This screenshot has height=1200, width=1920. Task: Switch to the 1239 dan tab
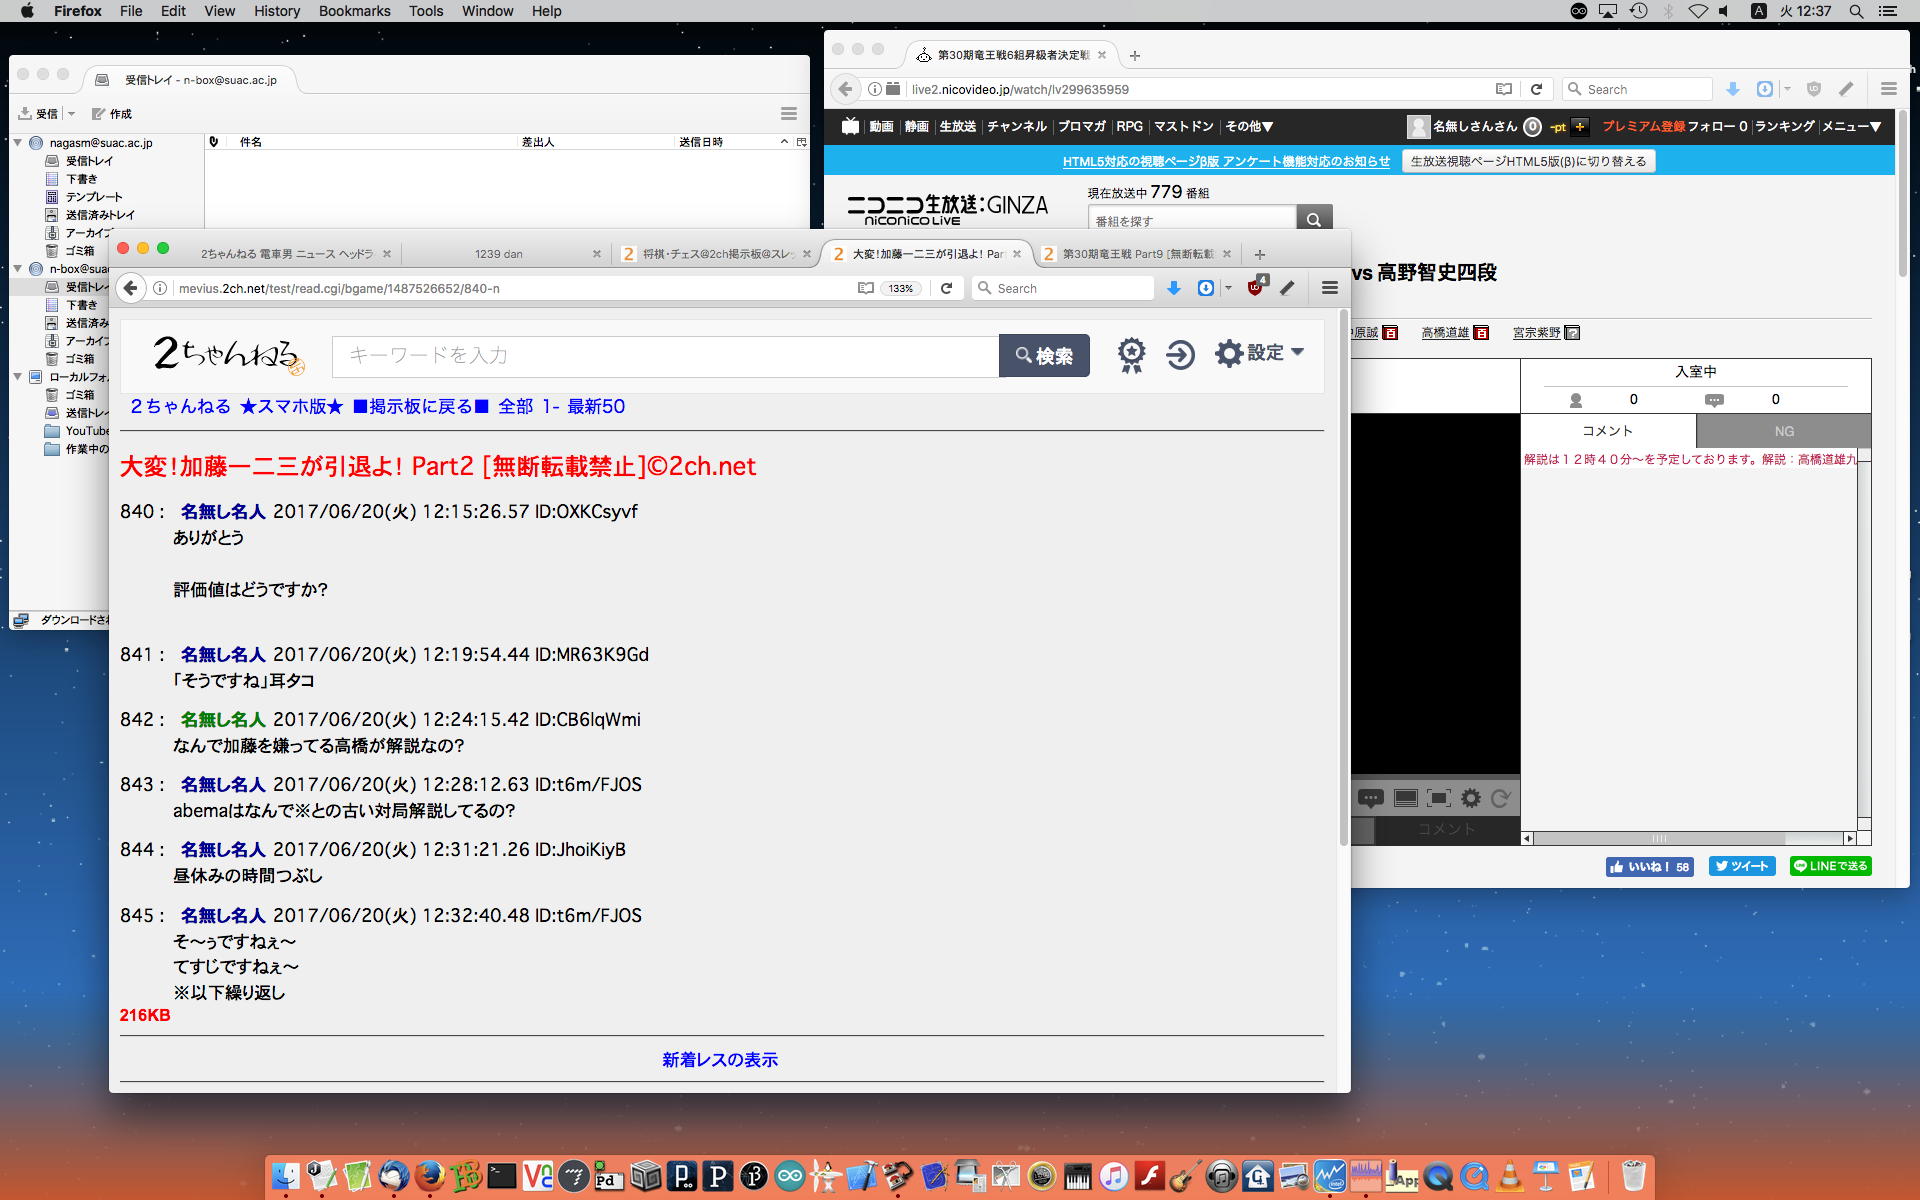click(498, 254)
